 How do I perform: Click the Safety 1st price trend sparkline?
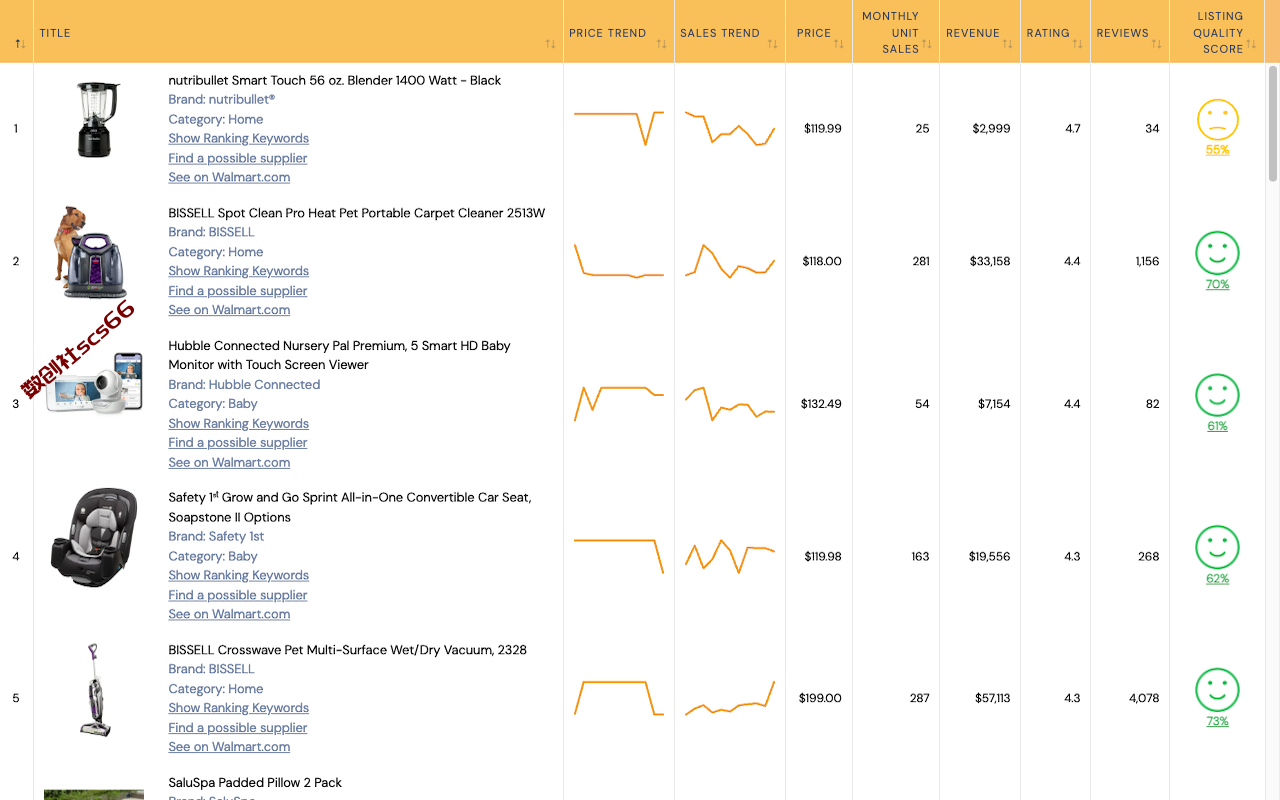click(x=619, y=556)
